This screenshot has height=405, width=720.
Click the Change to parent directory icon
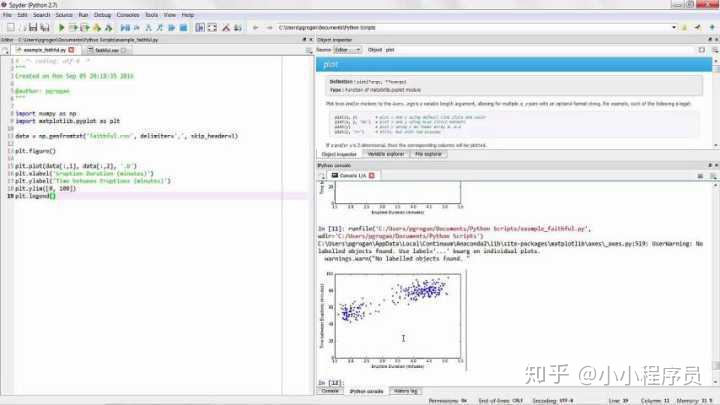point(712,28)
